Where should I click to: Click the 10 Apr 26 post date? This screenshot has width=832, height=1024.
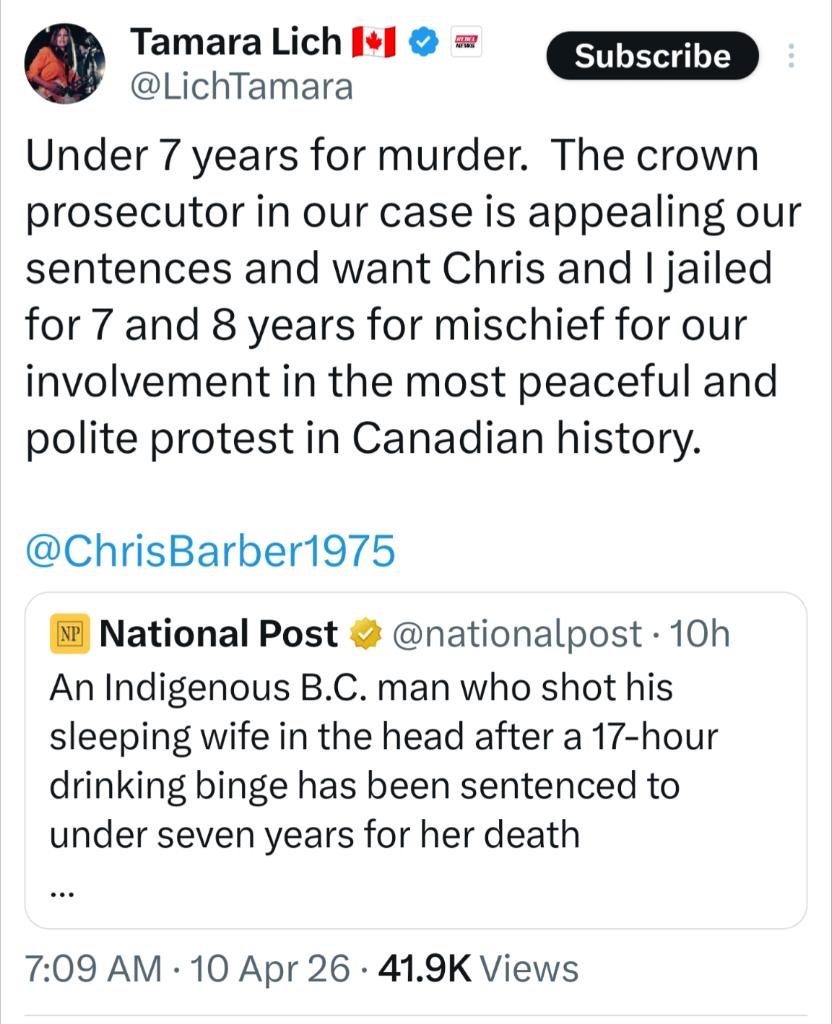pos(272,968)
